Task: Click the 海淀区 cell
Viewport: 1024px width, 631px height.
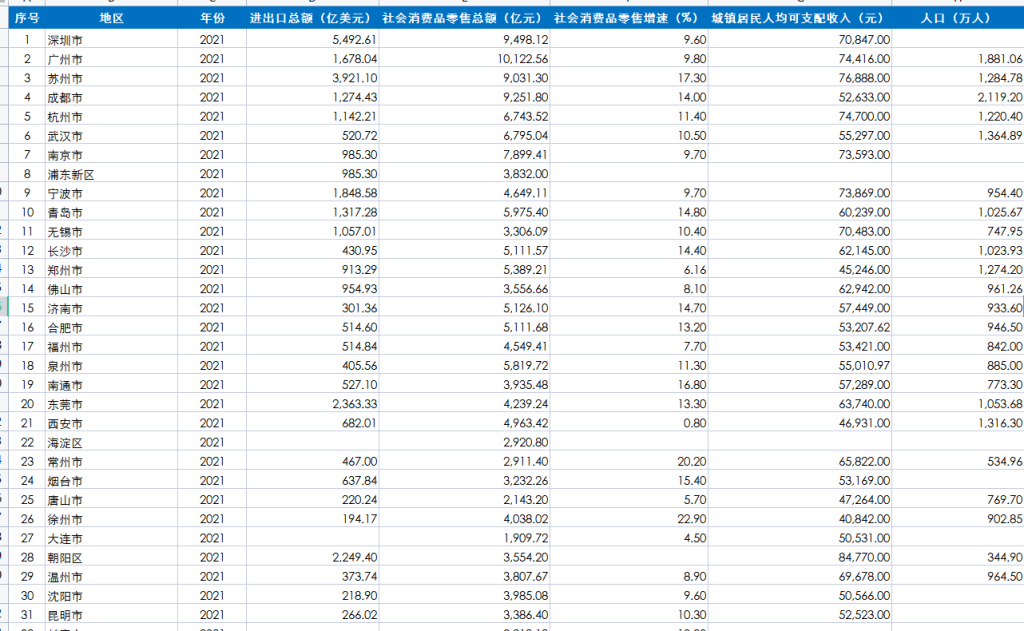Action: coord(111,442)
